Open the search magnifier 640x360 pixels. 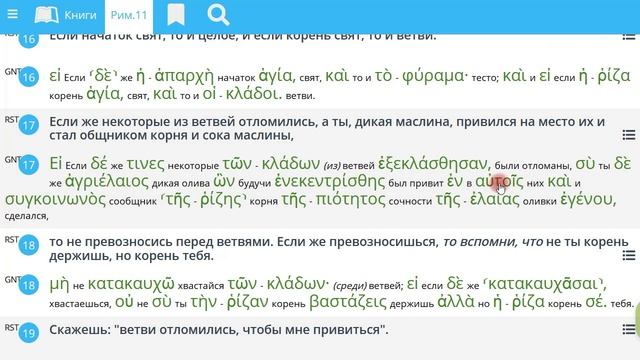pyautogui.click(x=218, y=15)
